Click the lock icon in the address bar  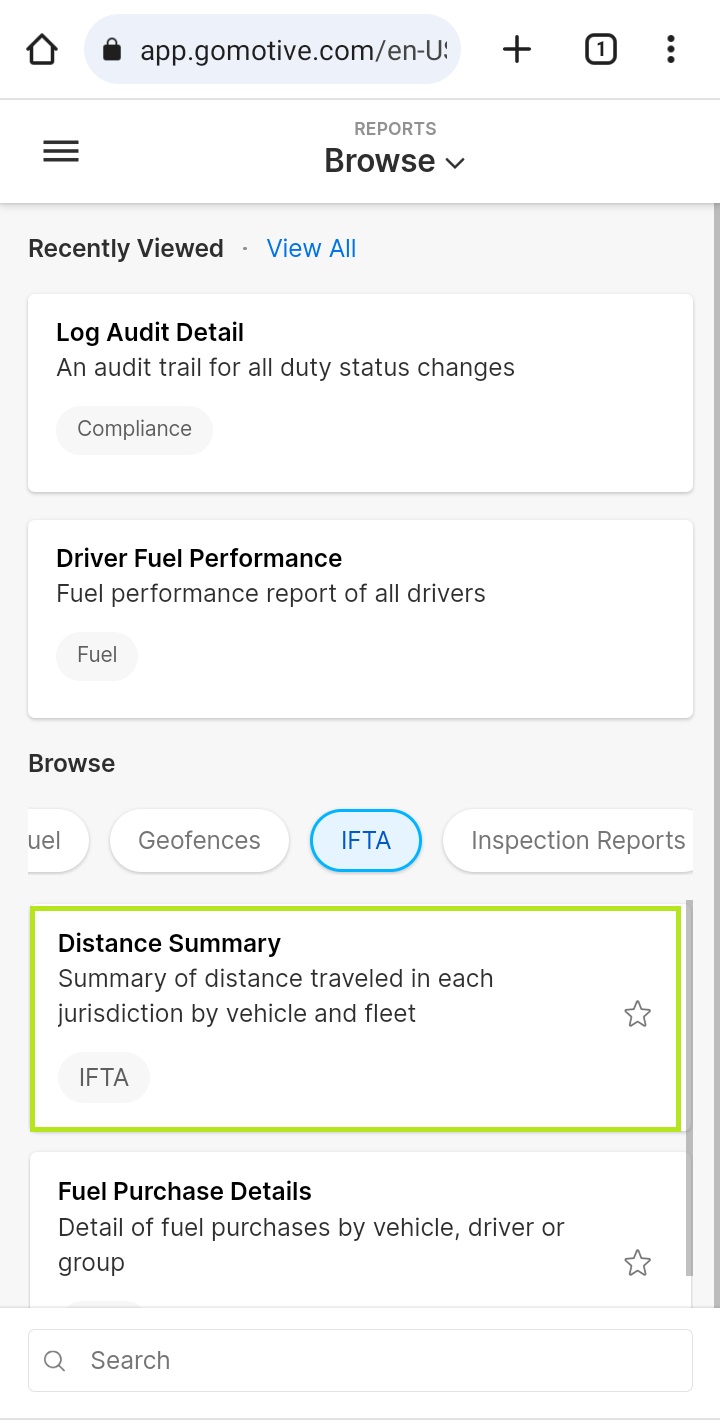[x=113, y=50]
